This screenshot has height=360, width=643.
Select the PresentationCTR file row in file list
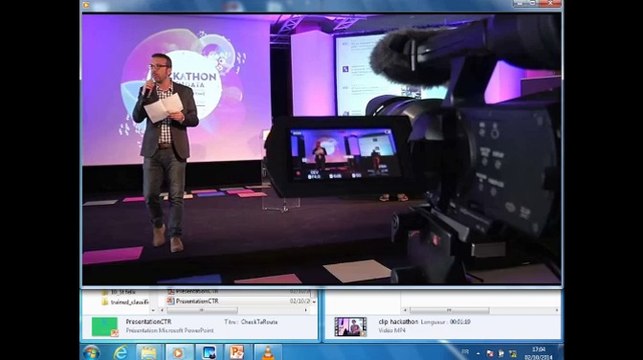(239, 301)
